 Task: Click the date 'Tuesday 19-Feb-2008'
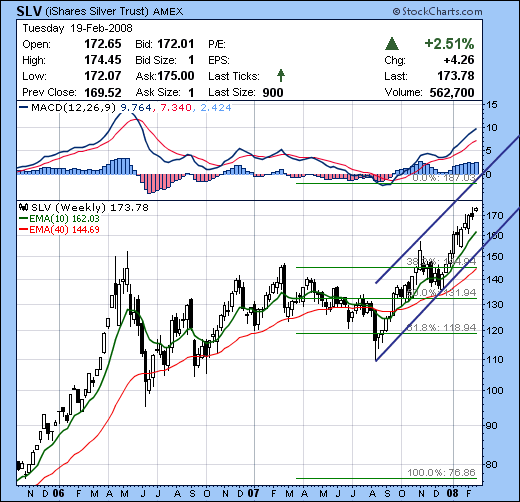pyautogui.click(x=77, y=28)
